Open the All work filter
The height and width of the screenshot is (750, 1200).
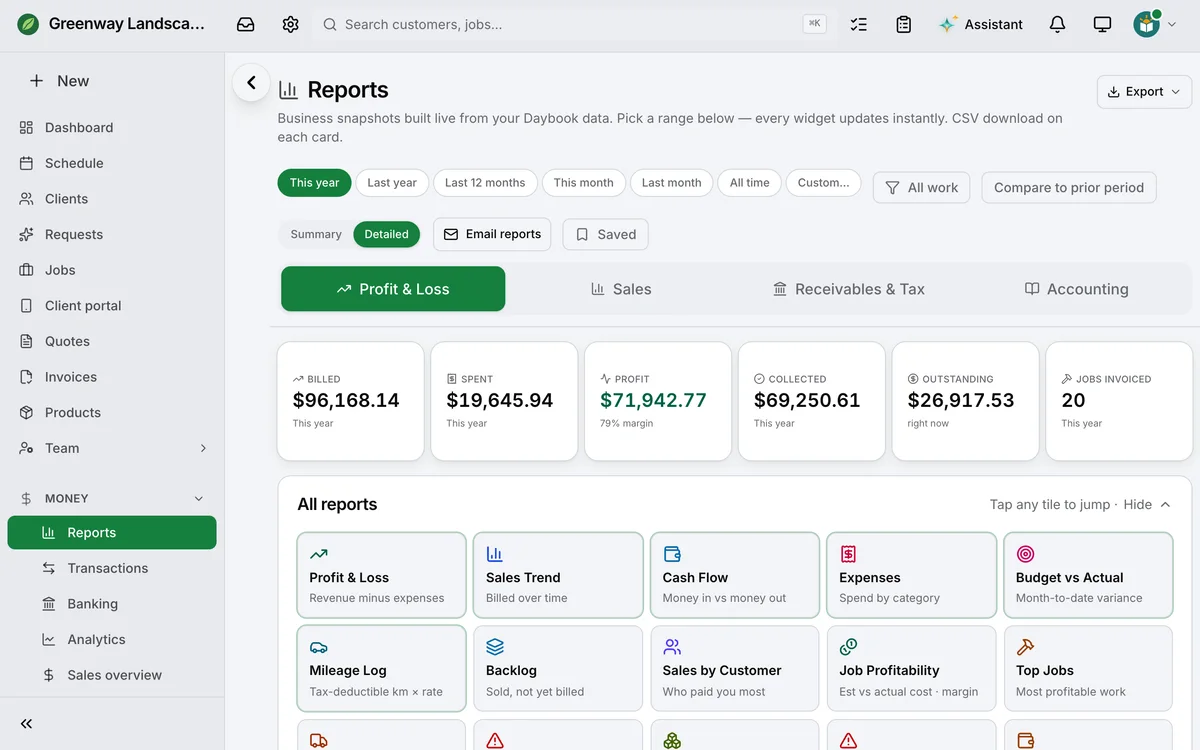click(x=921, y=187)
